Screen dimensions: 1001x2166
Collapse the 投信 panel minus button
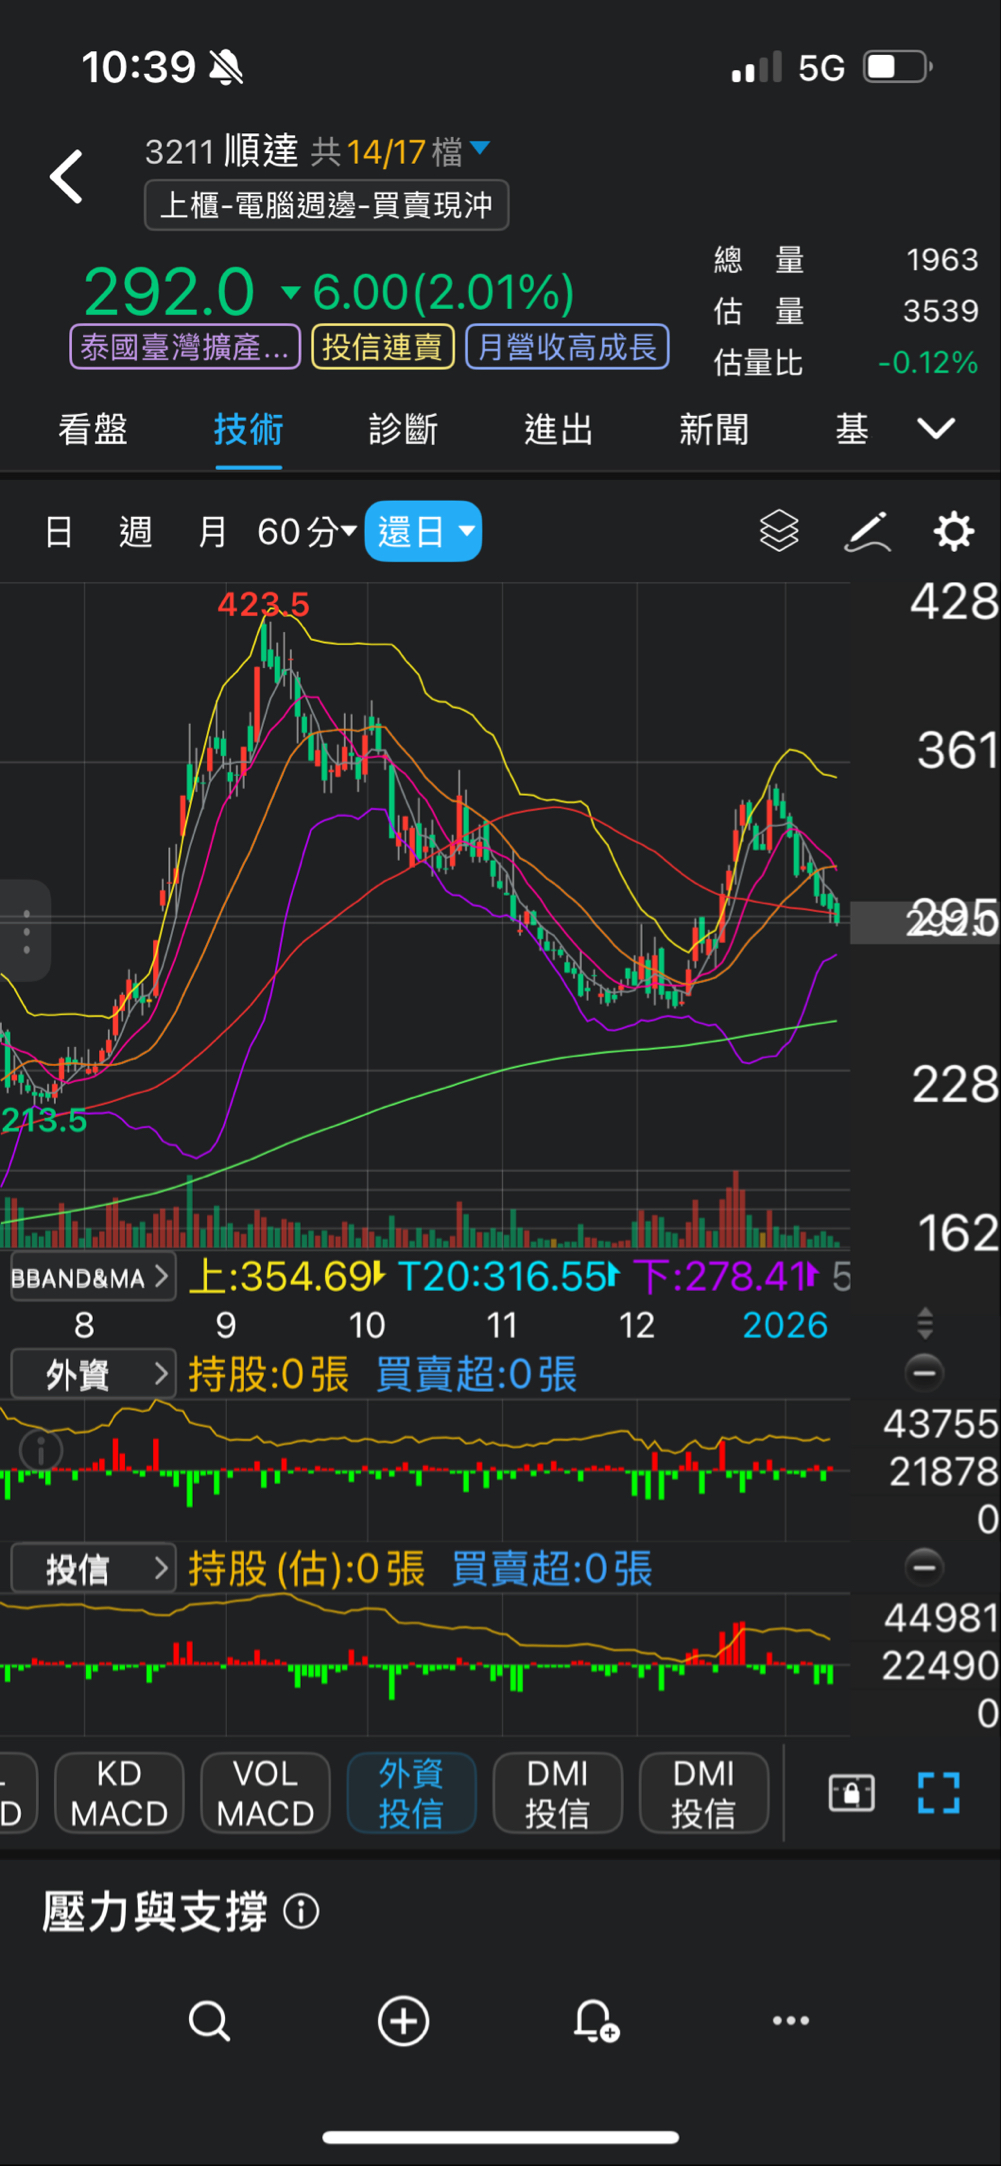click(924, 1566)
